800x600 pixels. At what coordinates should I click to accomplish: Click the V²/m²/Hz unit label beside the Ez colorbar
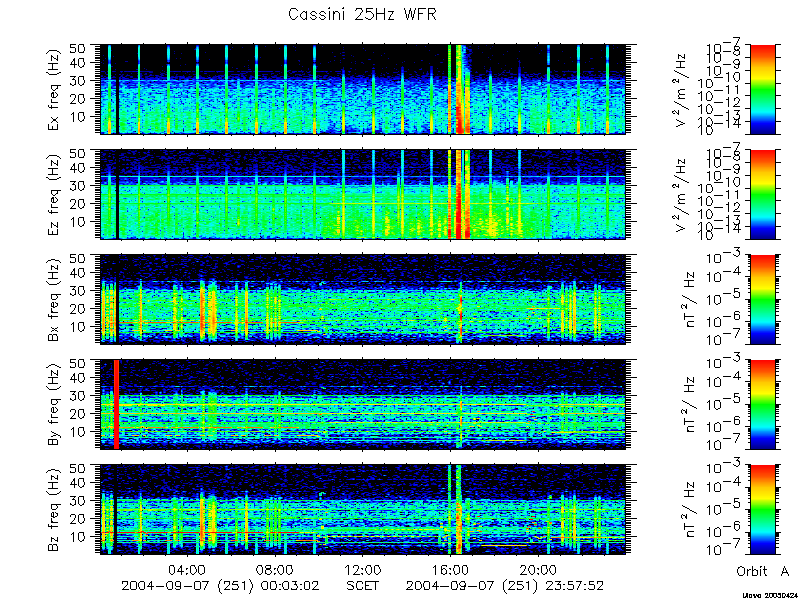pyautogui.click(x=682, y=194)
